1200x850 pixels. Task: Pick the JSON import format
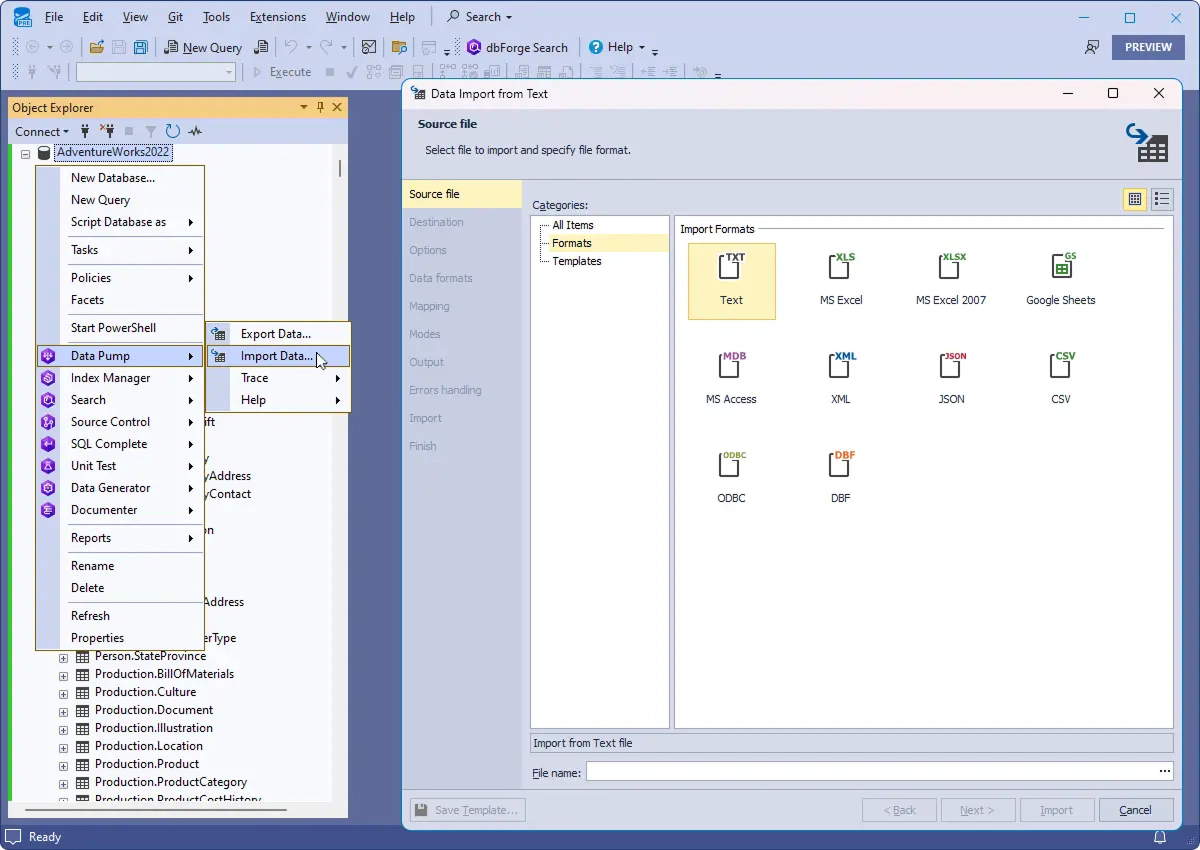(951, 375)
